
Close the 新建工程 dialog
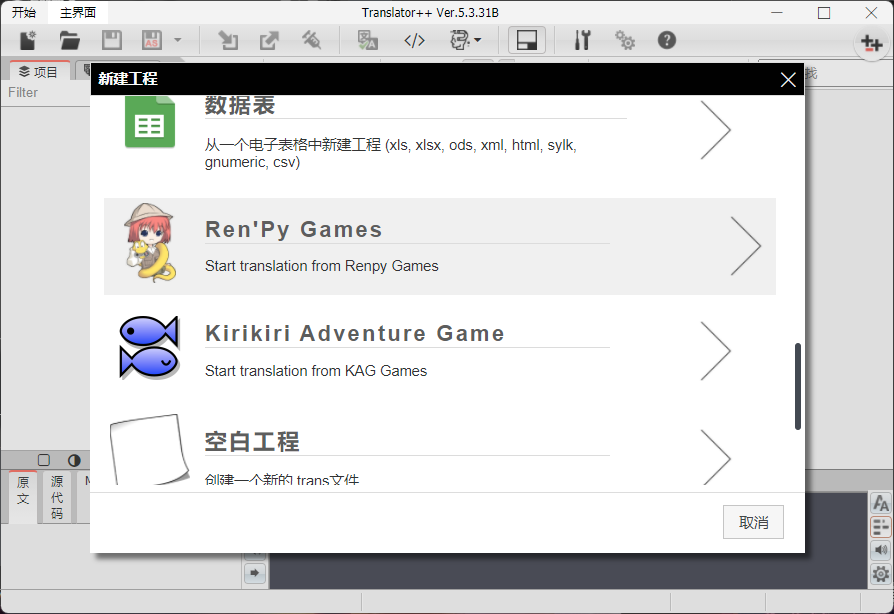tap(788, 79)
